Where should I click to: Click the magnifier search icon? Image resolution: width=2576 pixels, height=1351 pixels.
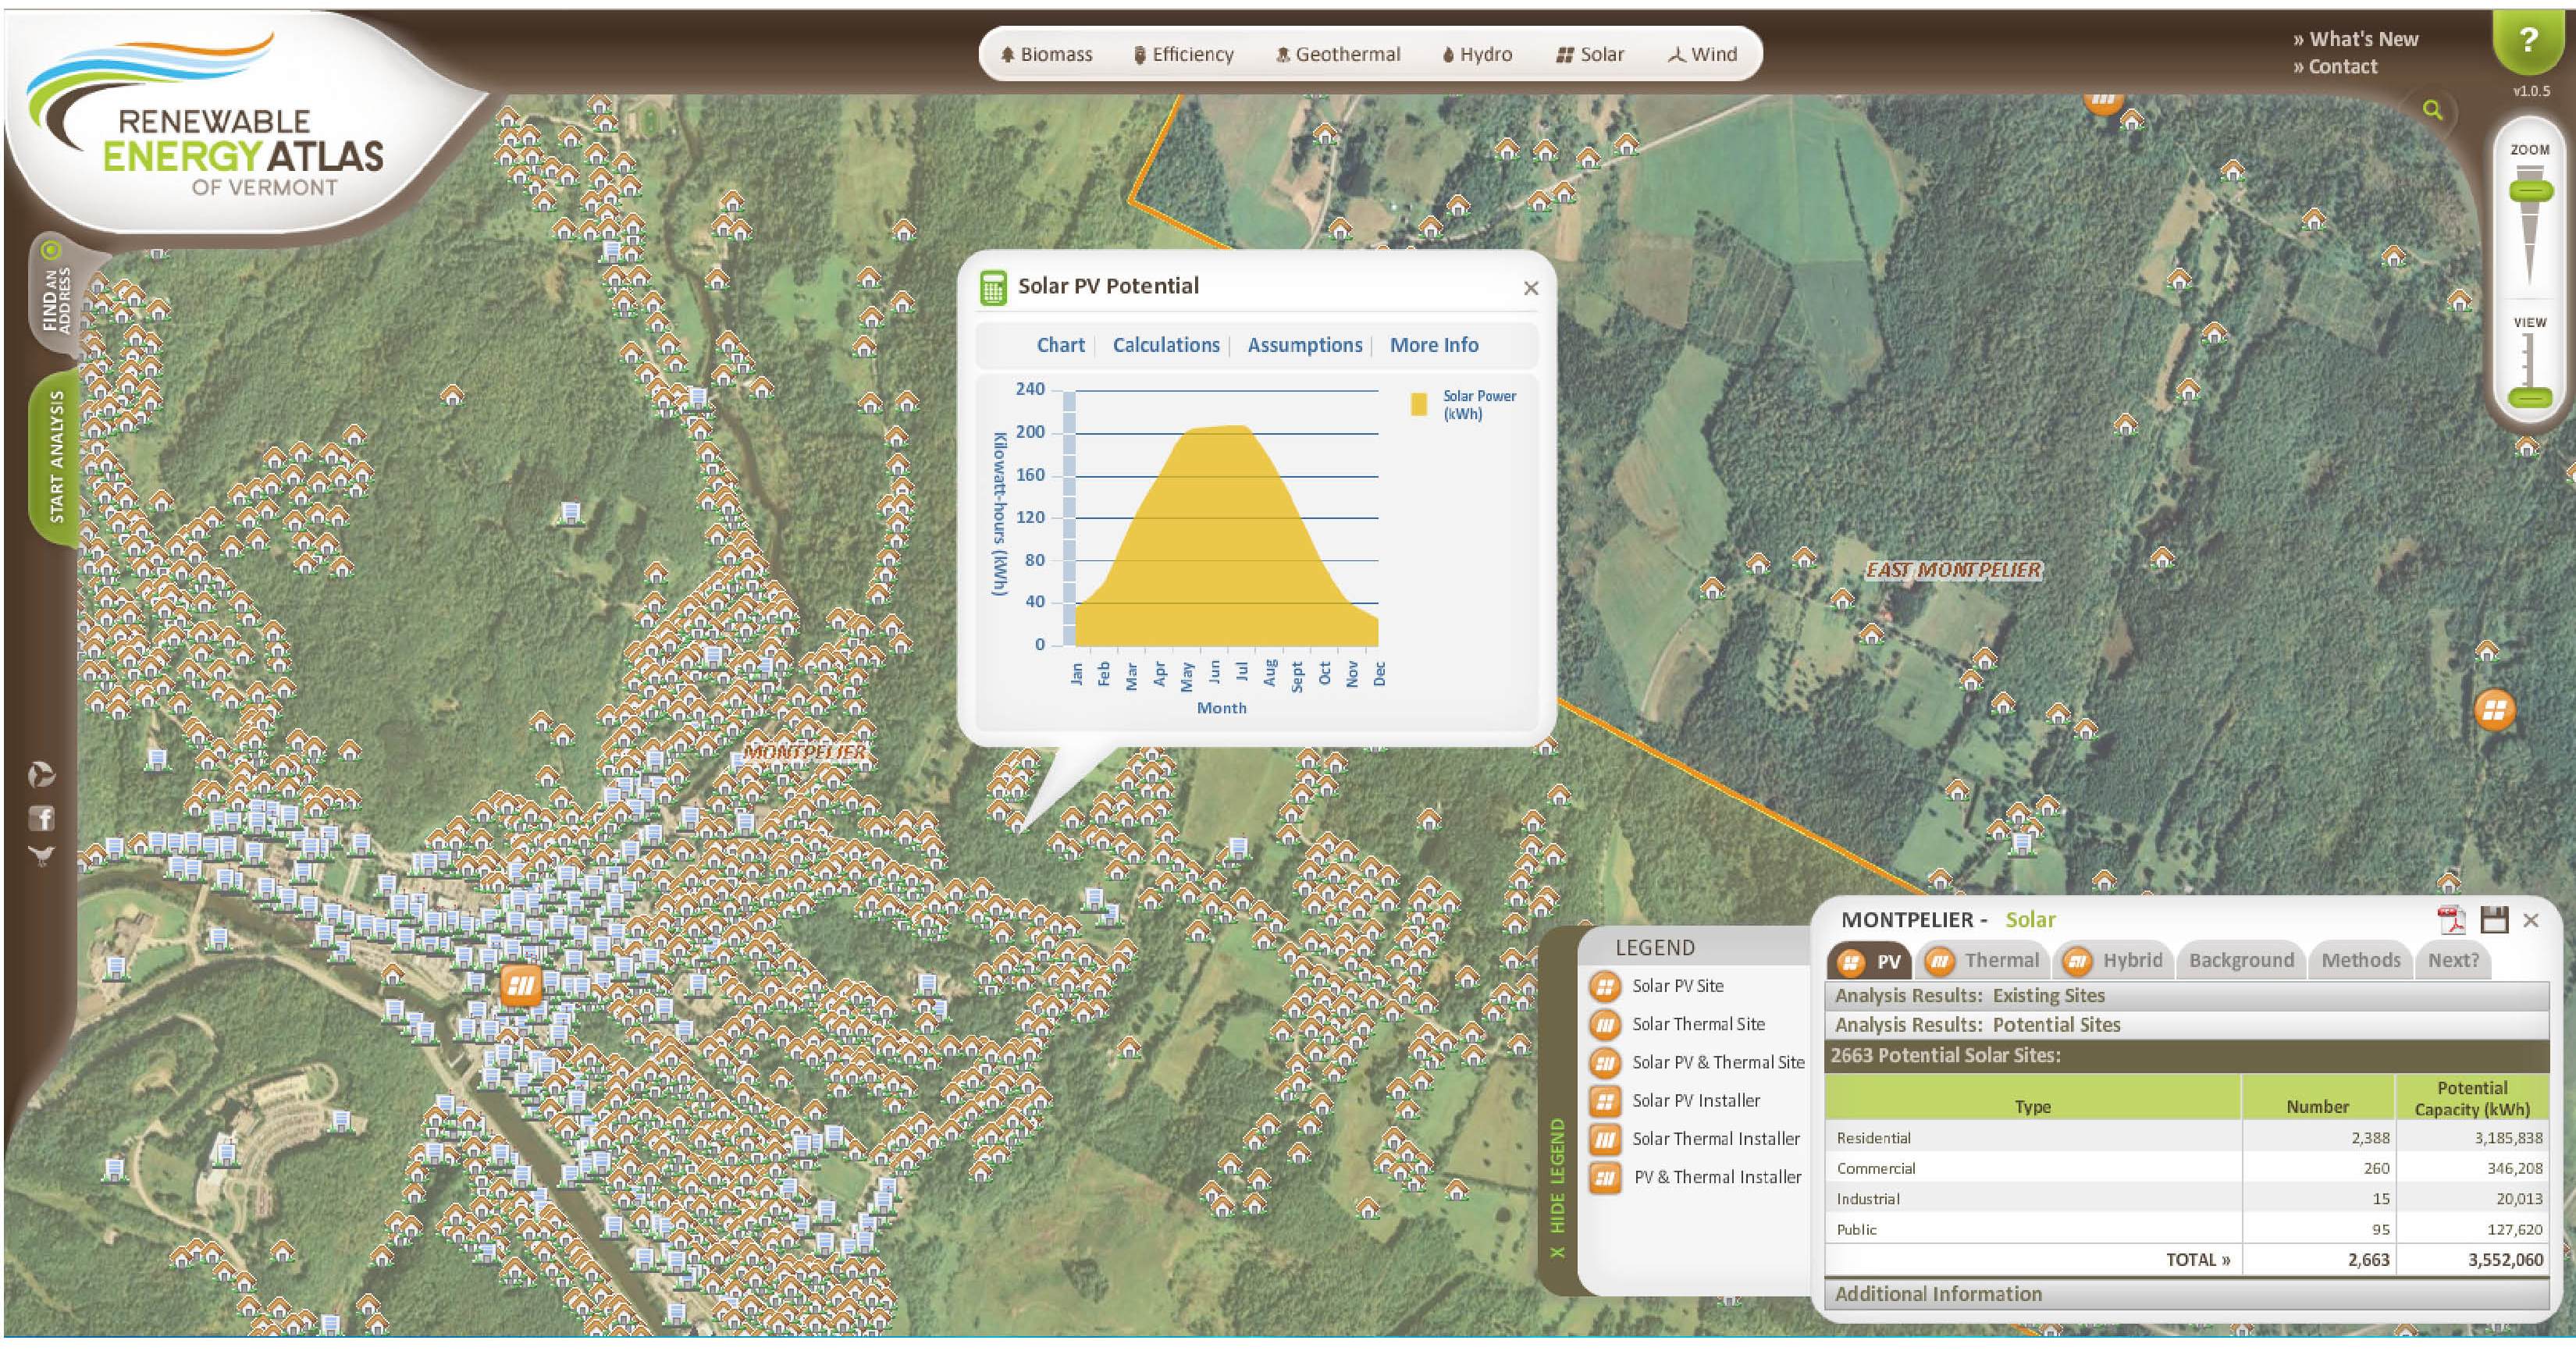tap(2433, 110)
